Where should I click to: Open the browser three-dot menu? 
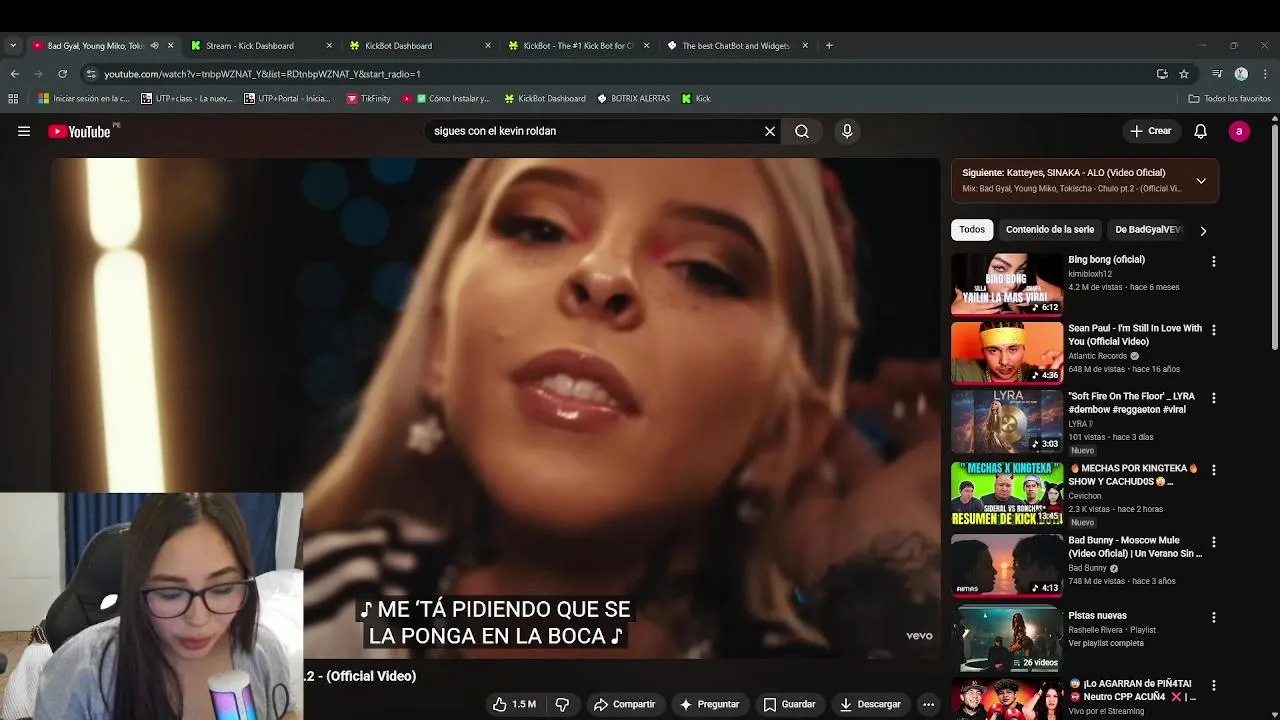1263,74
